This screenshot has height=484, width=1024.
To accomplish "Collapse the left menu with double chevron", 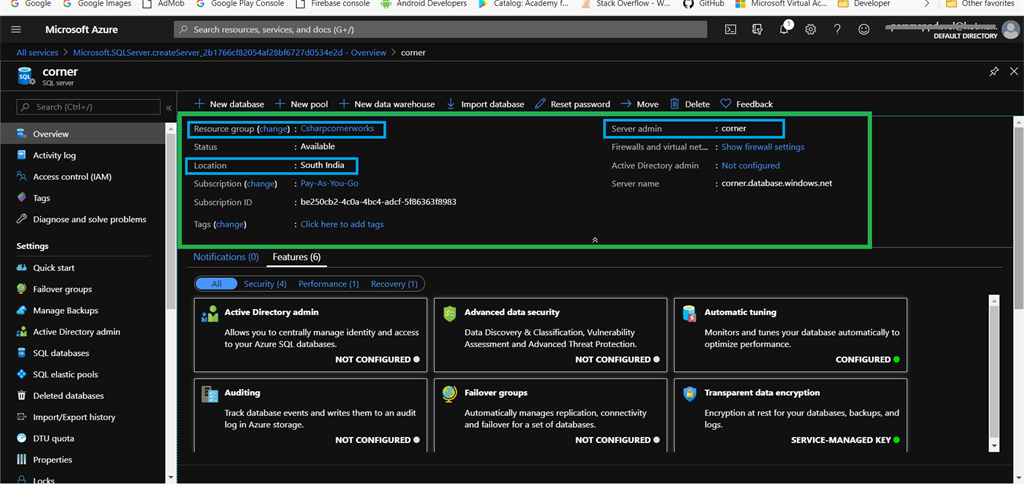I will [168, 107].
